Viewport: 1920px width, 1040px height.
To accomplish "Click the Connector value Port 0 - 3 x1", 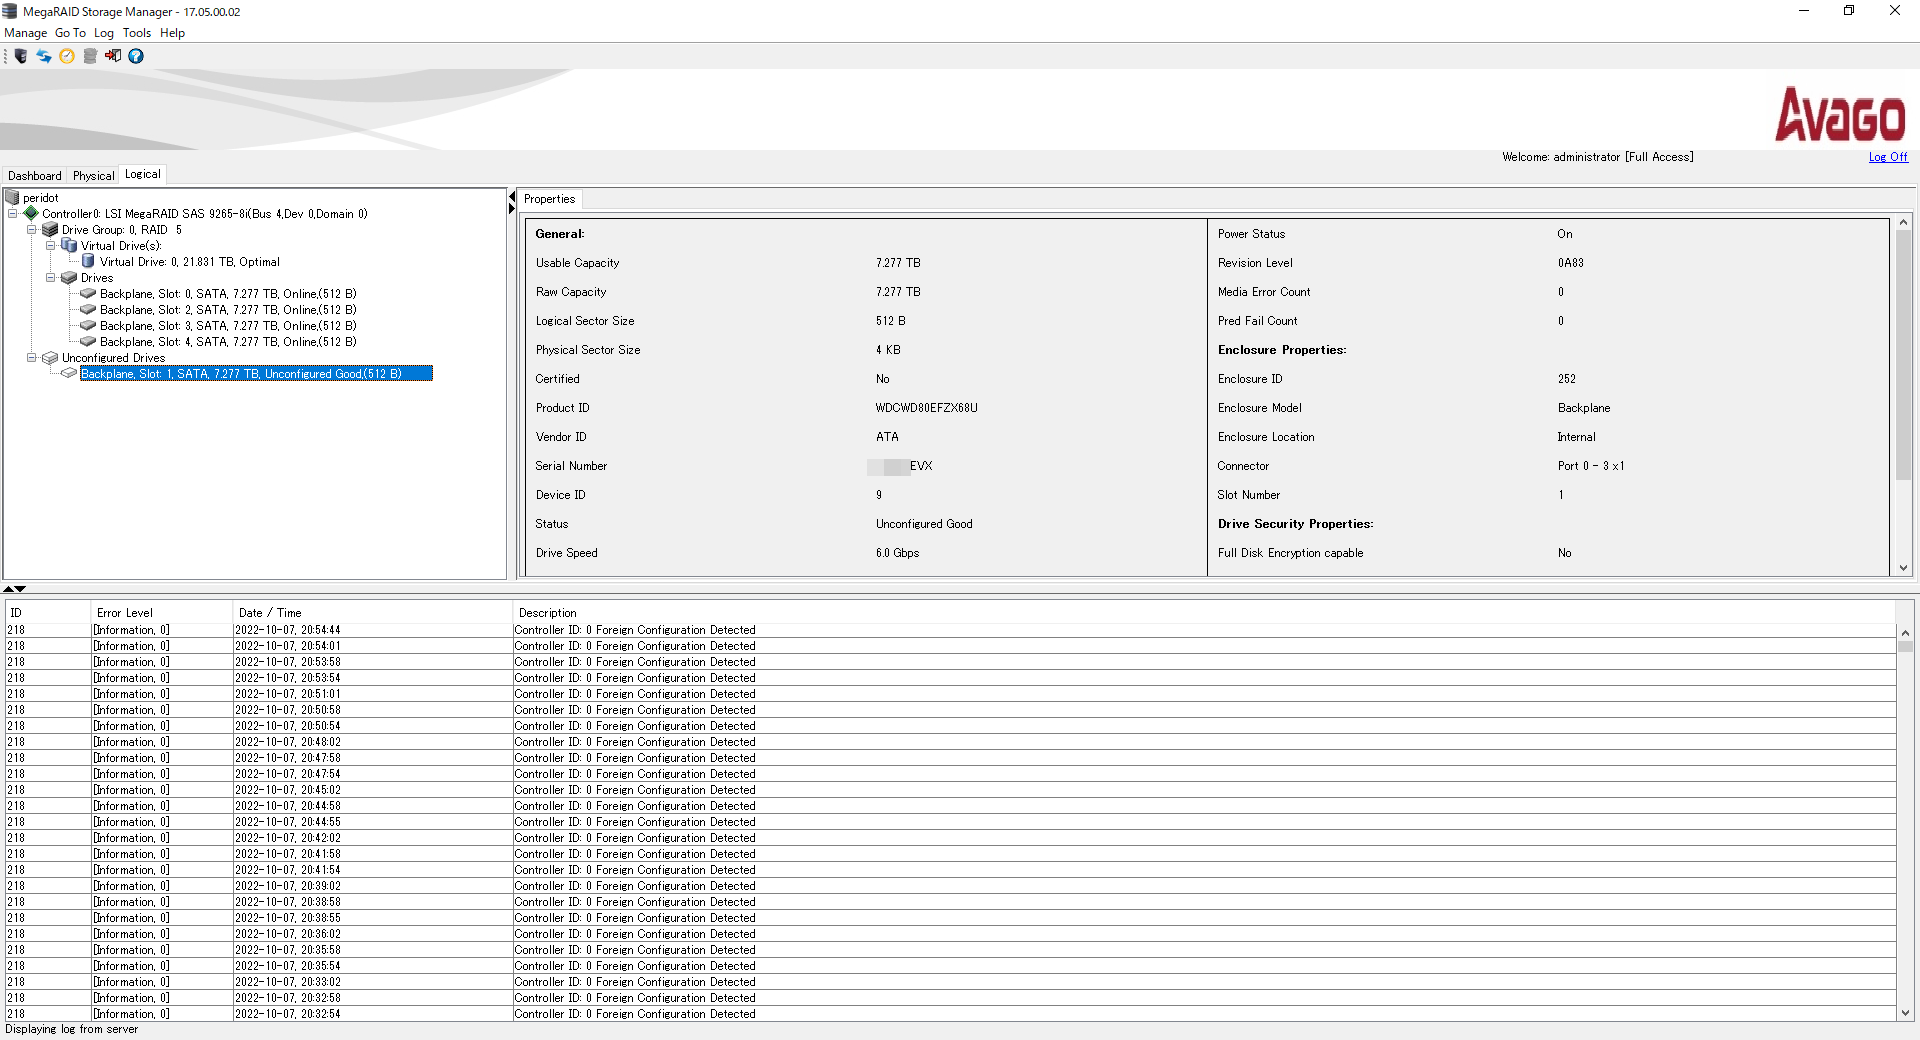I will 1590,466.
